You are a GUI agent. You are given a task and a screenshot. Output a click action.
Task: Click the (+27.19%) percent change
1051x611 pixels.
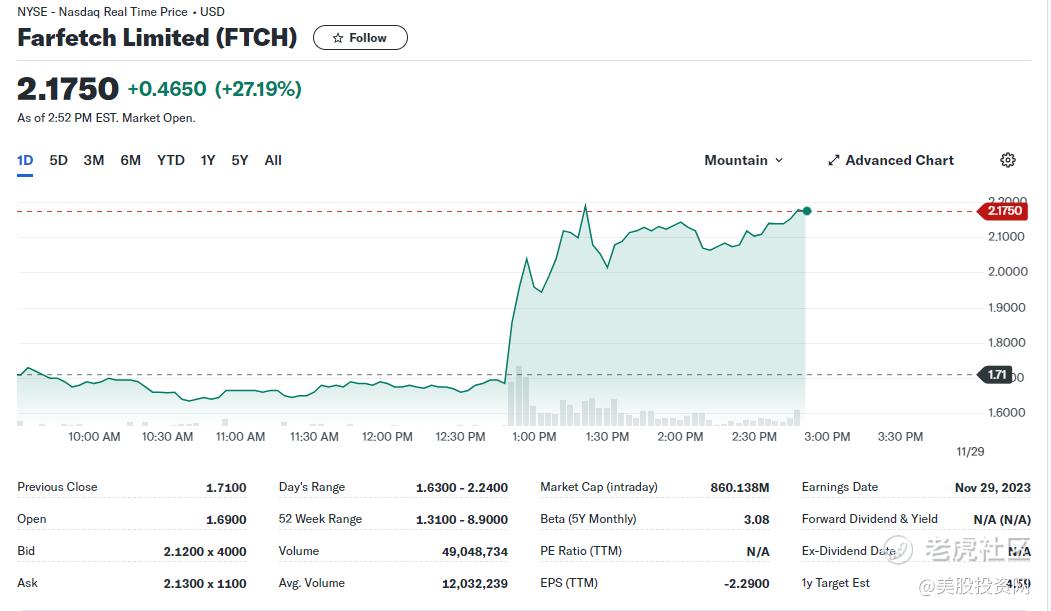click(258, 88)
